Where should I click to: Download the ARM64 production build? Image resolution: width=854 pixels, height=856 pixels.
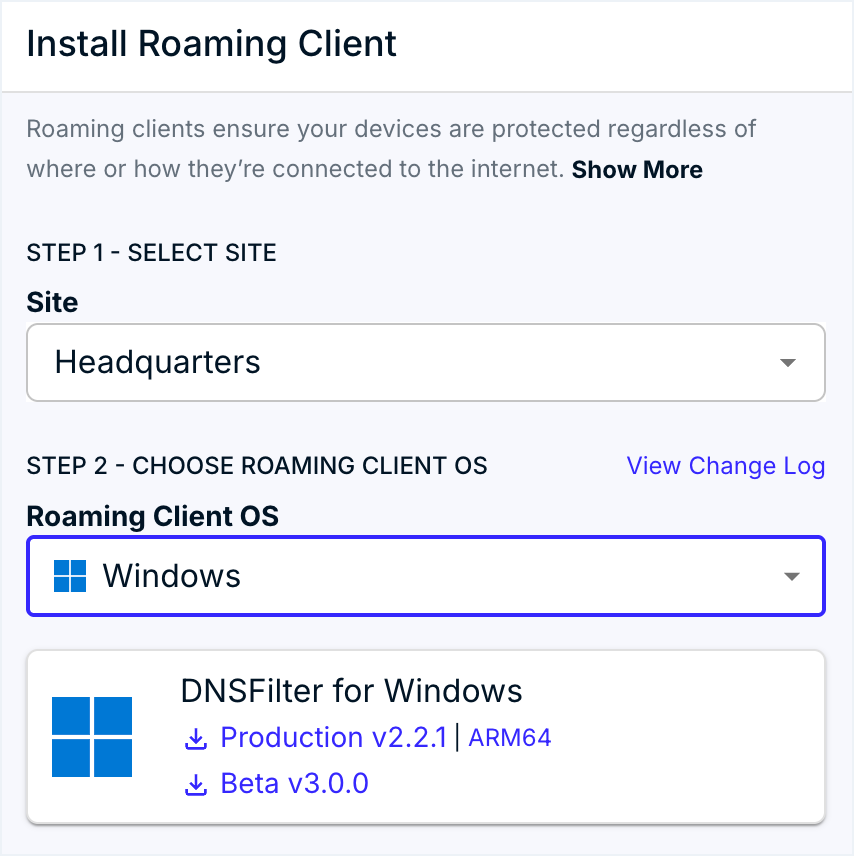coord(510,738)
